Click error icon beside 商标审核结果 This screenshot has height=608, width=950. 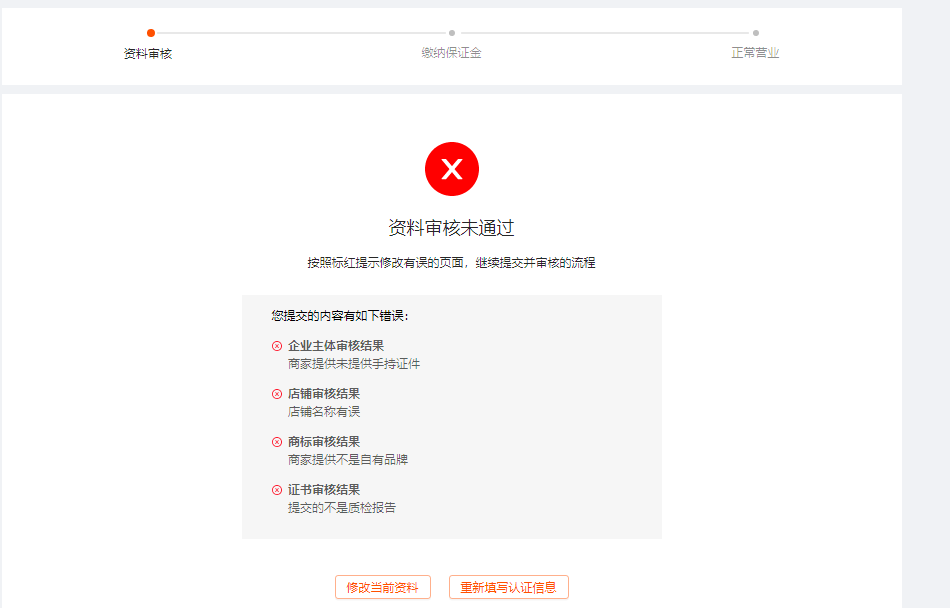pos(277,441)
